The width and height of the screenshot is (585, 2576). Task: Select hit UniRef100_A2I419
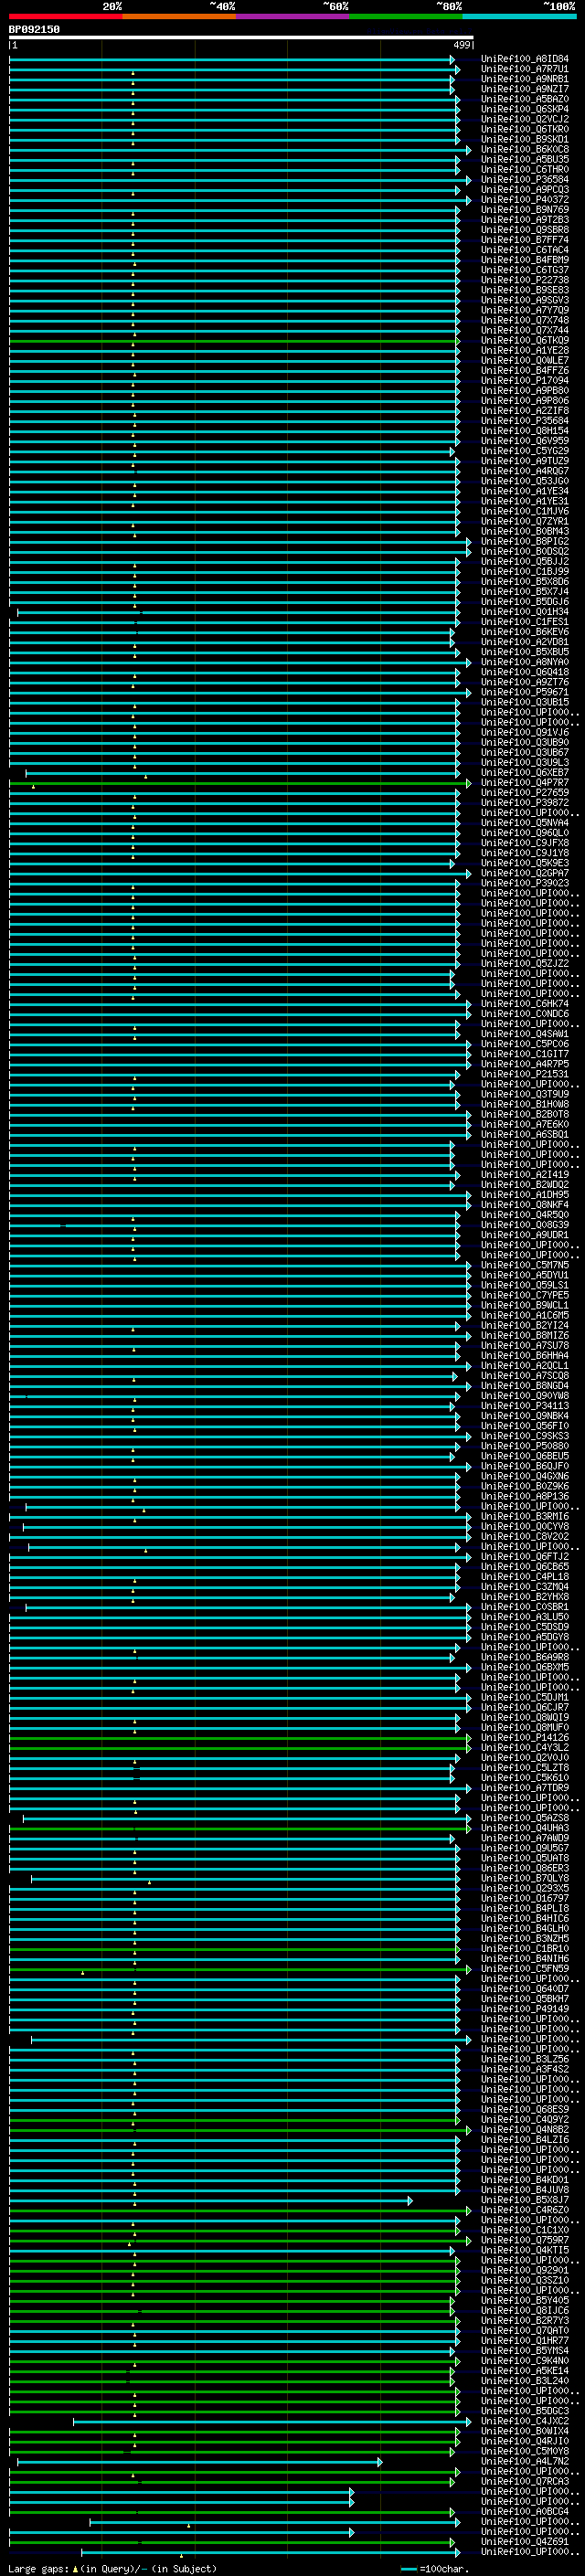[x=524, y=1175]
